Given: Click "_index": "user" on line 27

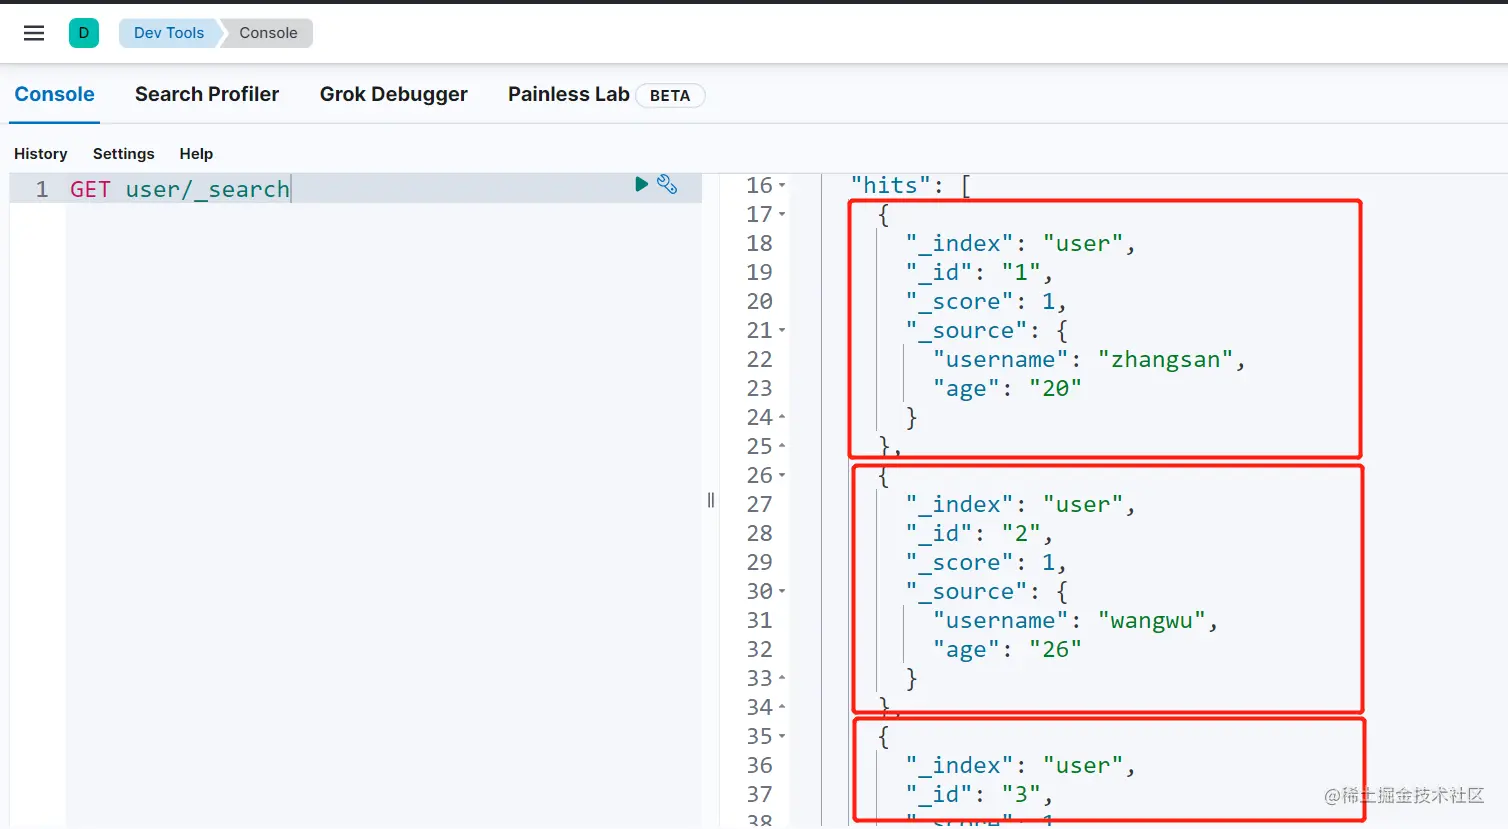Looking at the screenshot, I should [x=1021, y=505].
